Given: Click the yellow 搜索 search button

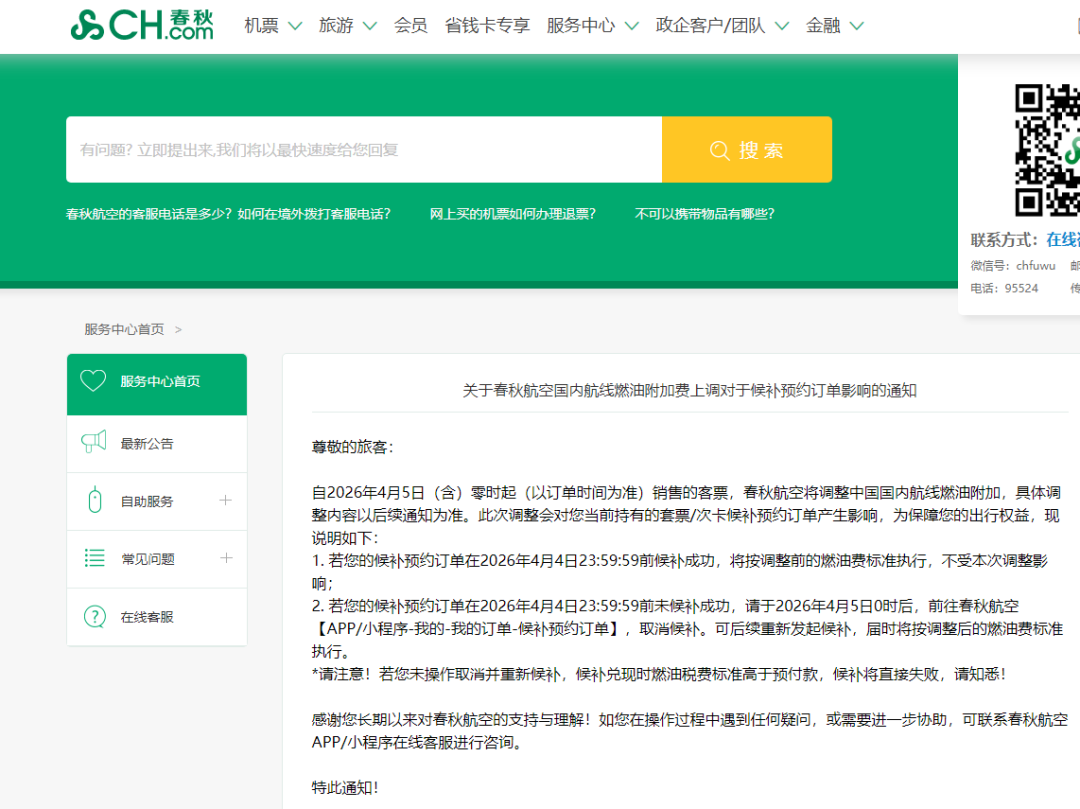Looking at the screenshot, I should pyautogui.click(x=747, y=150).
